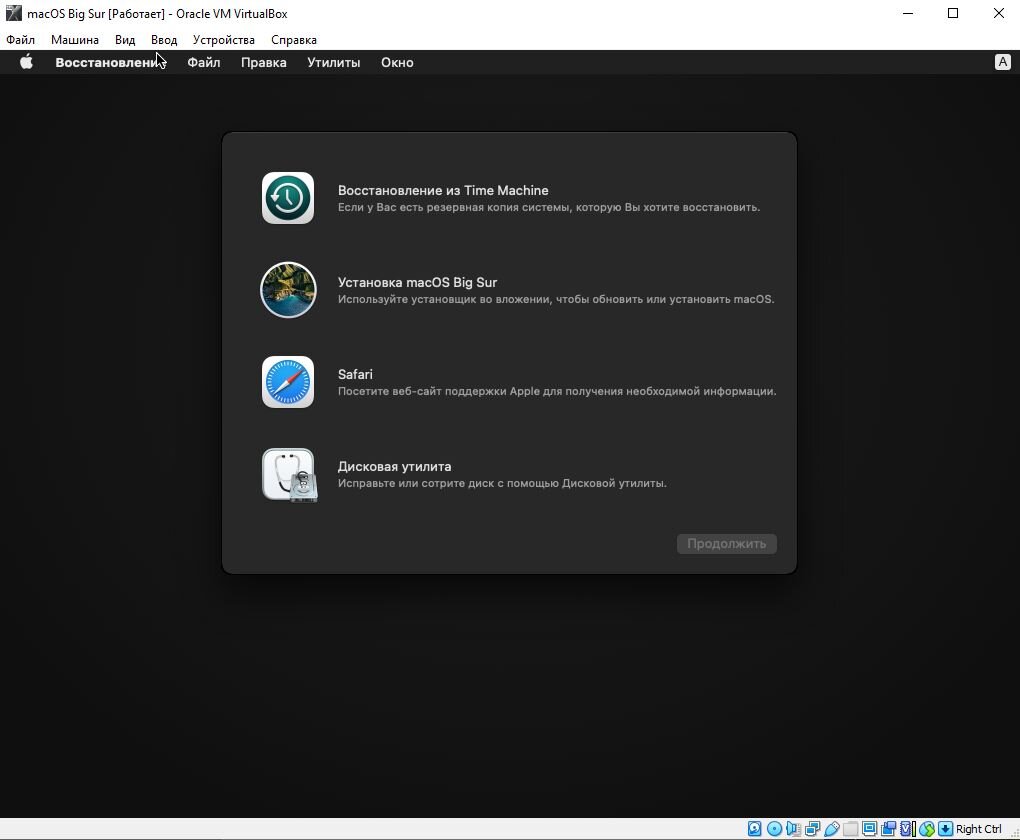Viewport: 1020px width, 840px height.
Task: Click the VirtualBox window title icon
Action: pyautogui.click(x=14, y=13)
